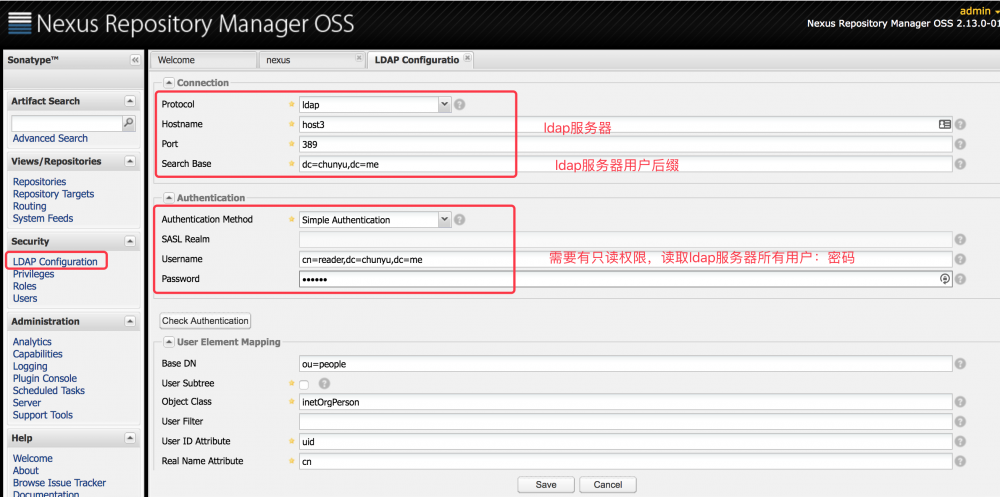Collapse the Artifact Search panel
This screenshot has height=497, width=1000.
130,101
